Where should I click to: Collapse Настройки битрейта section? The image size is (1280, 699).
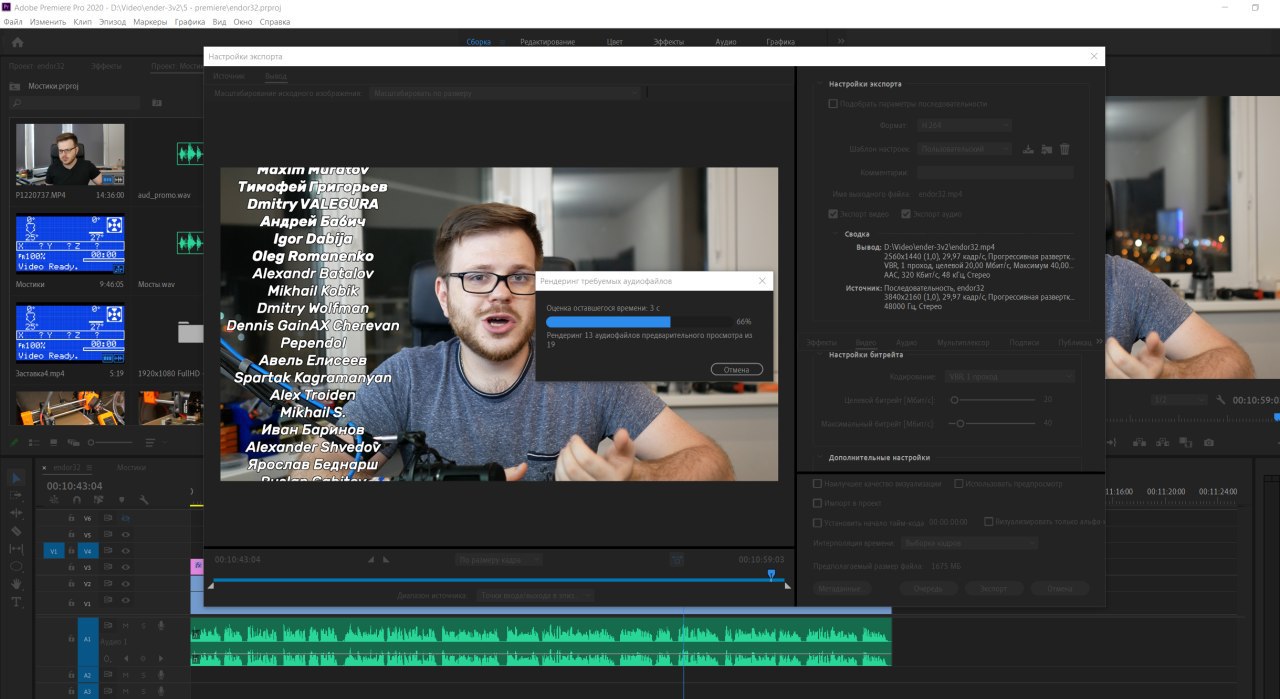[818, 355]
